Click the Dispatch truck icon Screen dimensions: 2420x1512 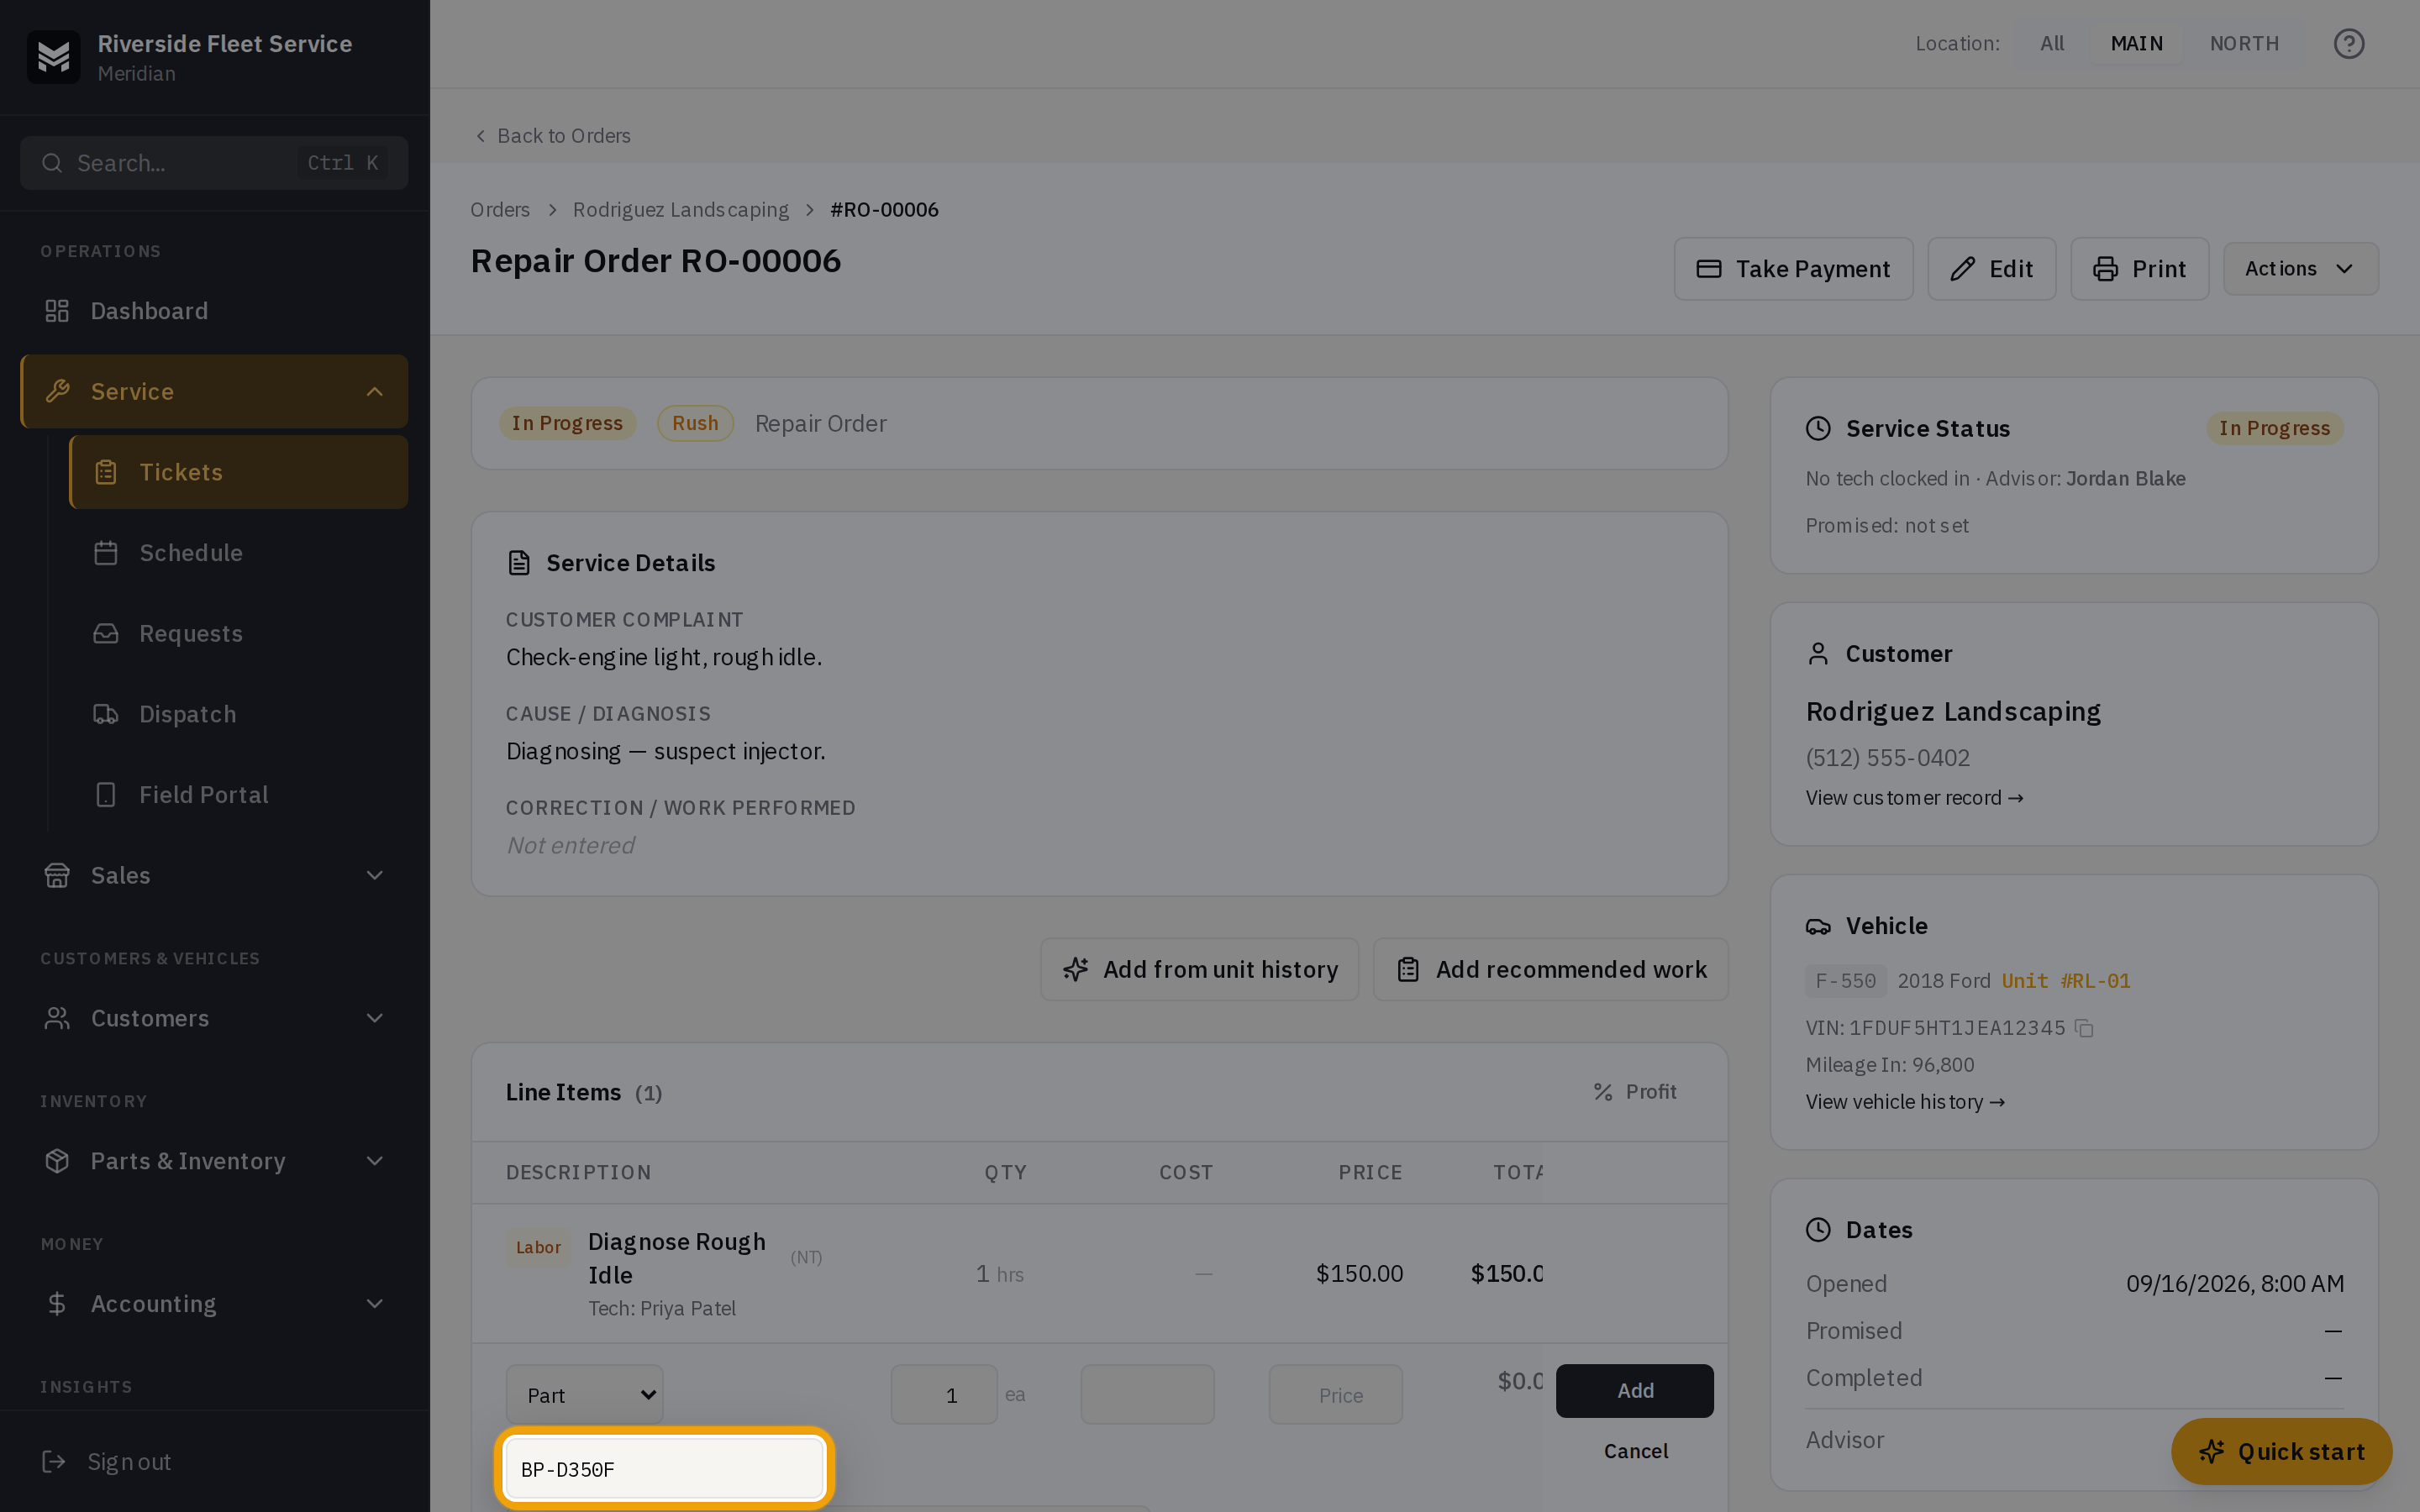(106, 714)
